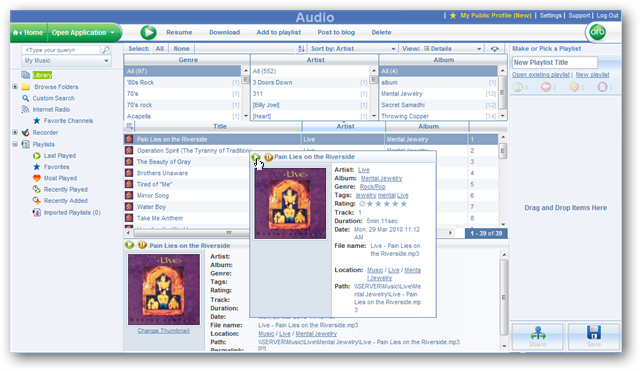Click the track icon beside Water Boy
Image resolution: width=640 pixels, height=371 pixels.
point(129,207)
